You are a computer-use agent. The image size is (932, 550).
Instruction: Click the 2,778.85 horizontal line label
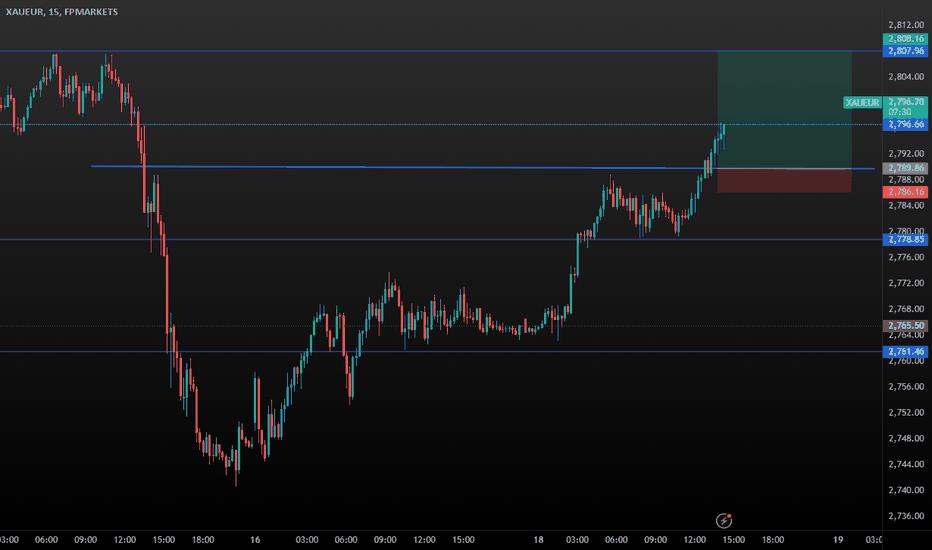click(x=905, y=240)
